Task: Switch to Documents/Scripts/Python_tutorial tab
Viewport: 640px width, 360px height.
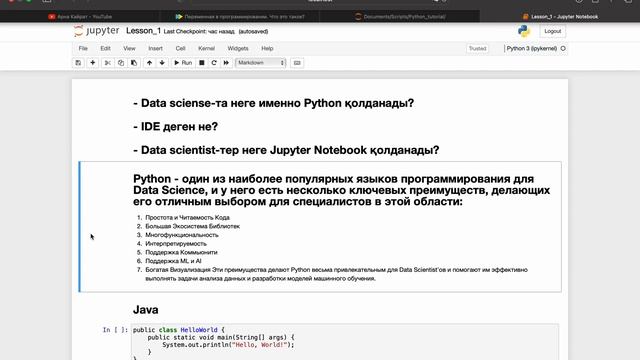Action: (400, 17)
